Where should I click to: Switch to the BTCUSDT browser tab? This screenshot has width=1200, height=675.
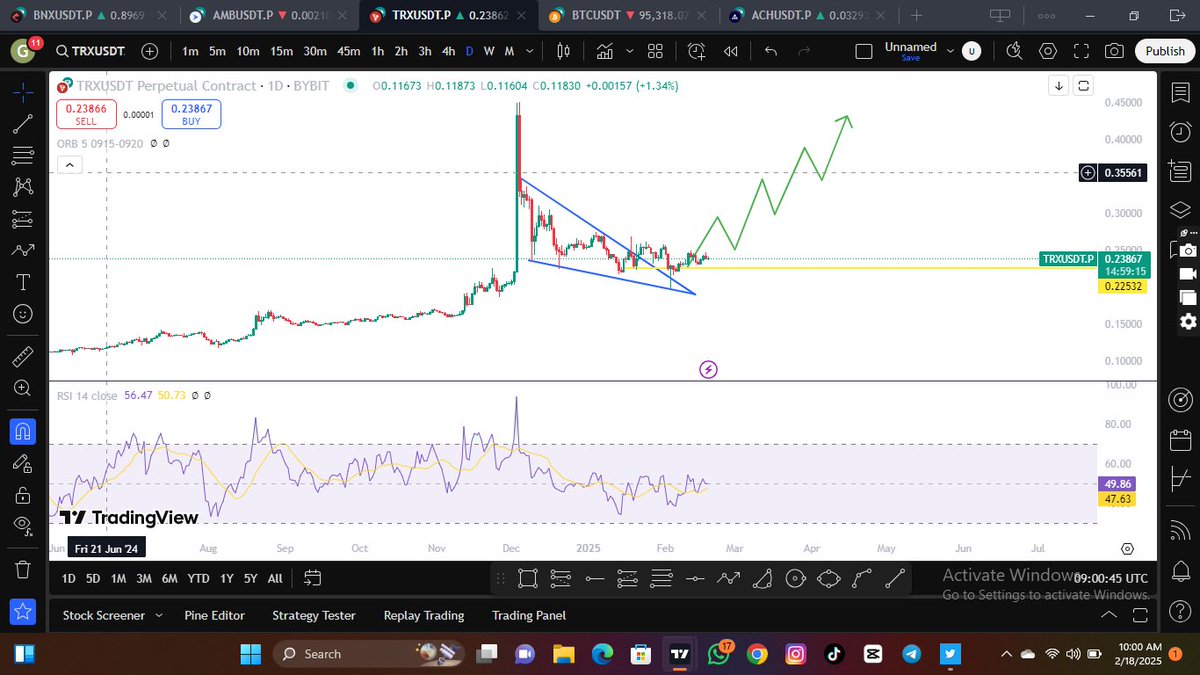click(x=625, y=15)
